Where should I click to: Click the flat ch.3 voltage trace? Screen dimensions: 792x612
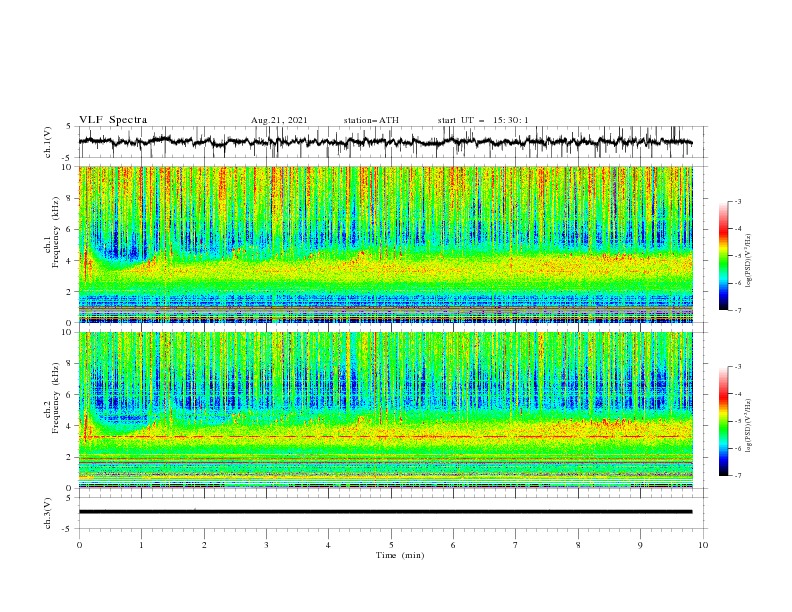[x=385, y=512]
